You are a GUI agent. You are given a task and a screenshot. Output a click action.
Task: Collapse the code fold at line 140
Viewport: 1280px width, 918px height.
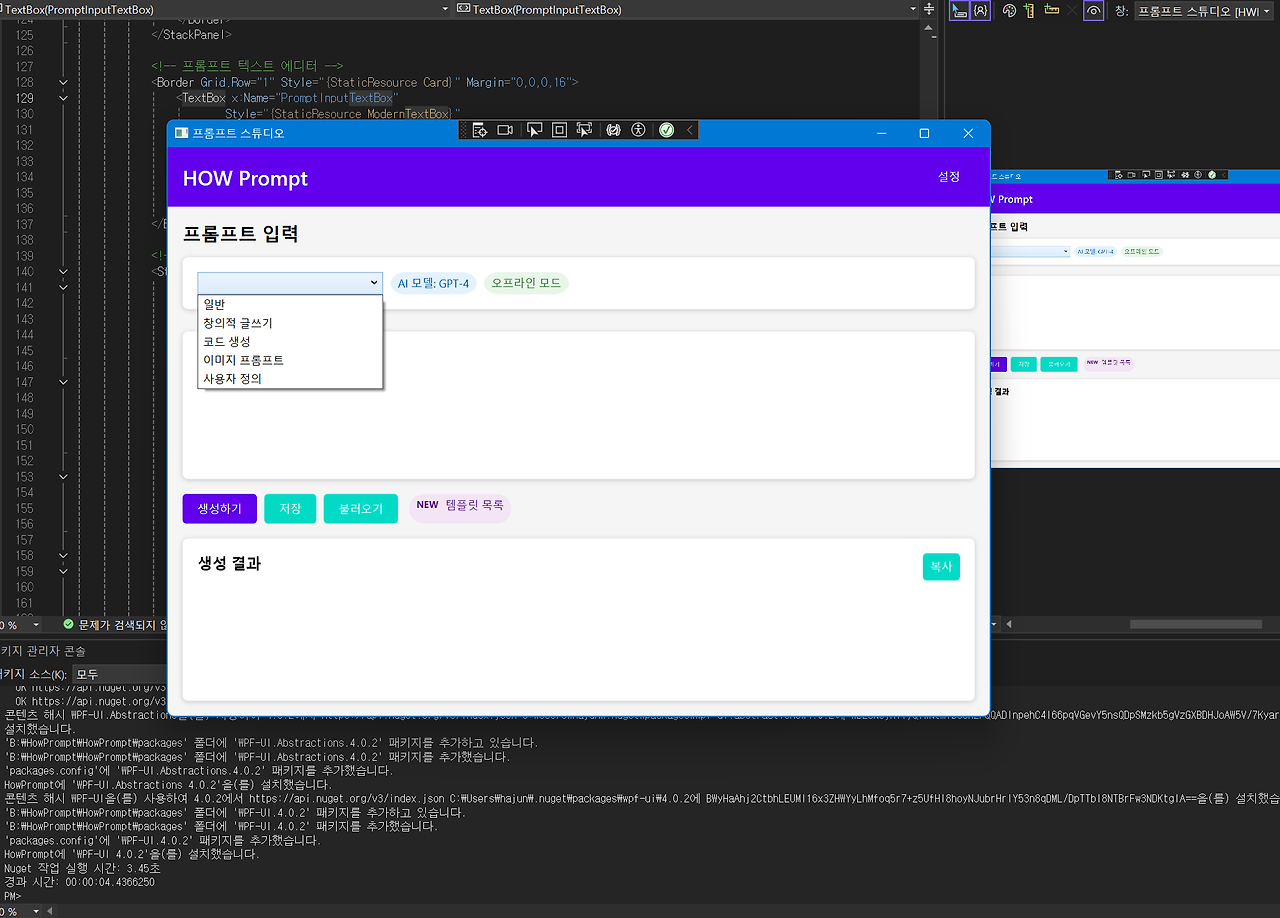coord(63,271)
